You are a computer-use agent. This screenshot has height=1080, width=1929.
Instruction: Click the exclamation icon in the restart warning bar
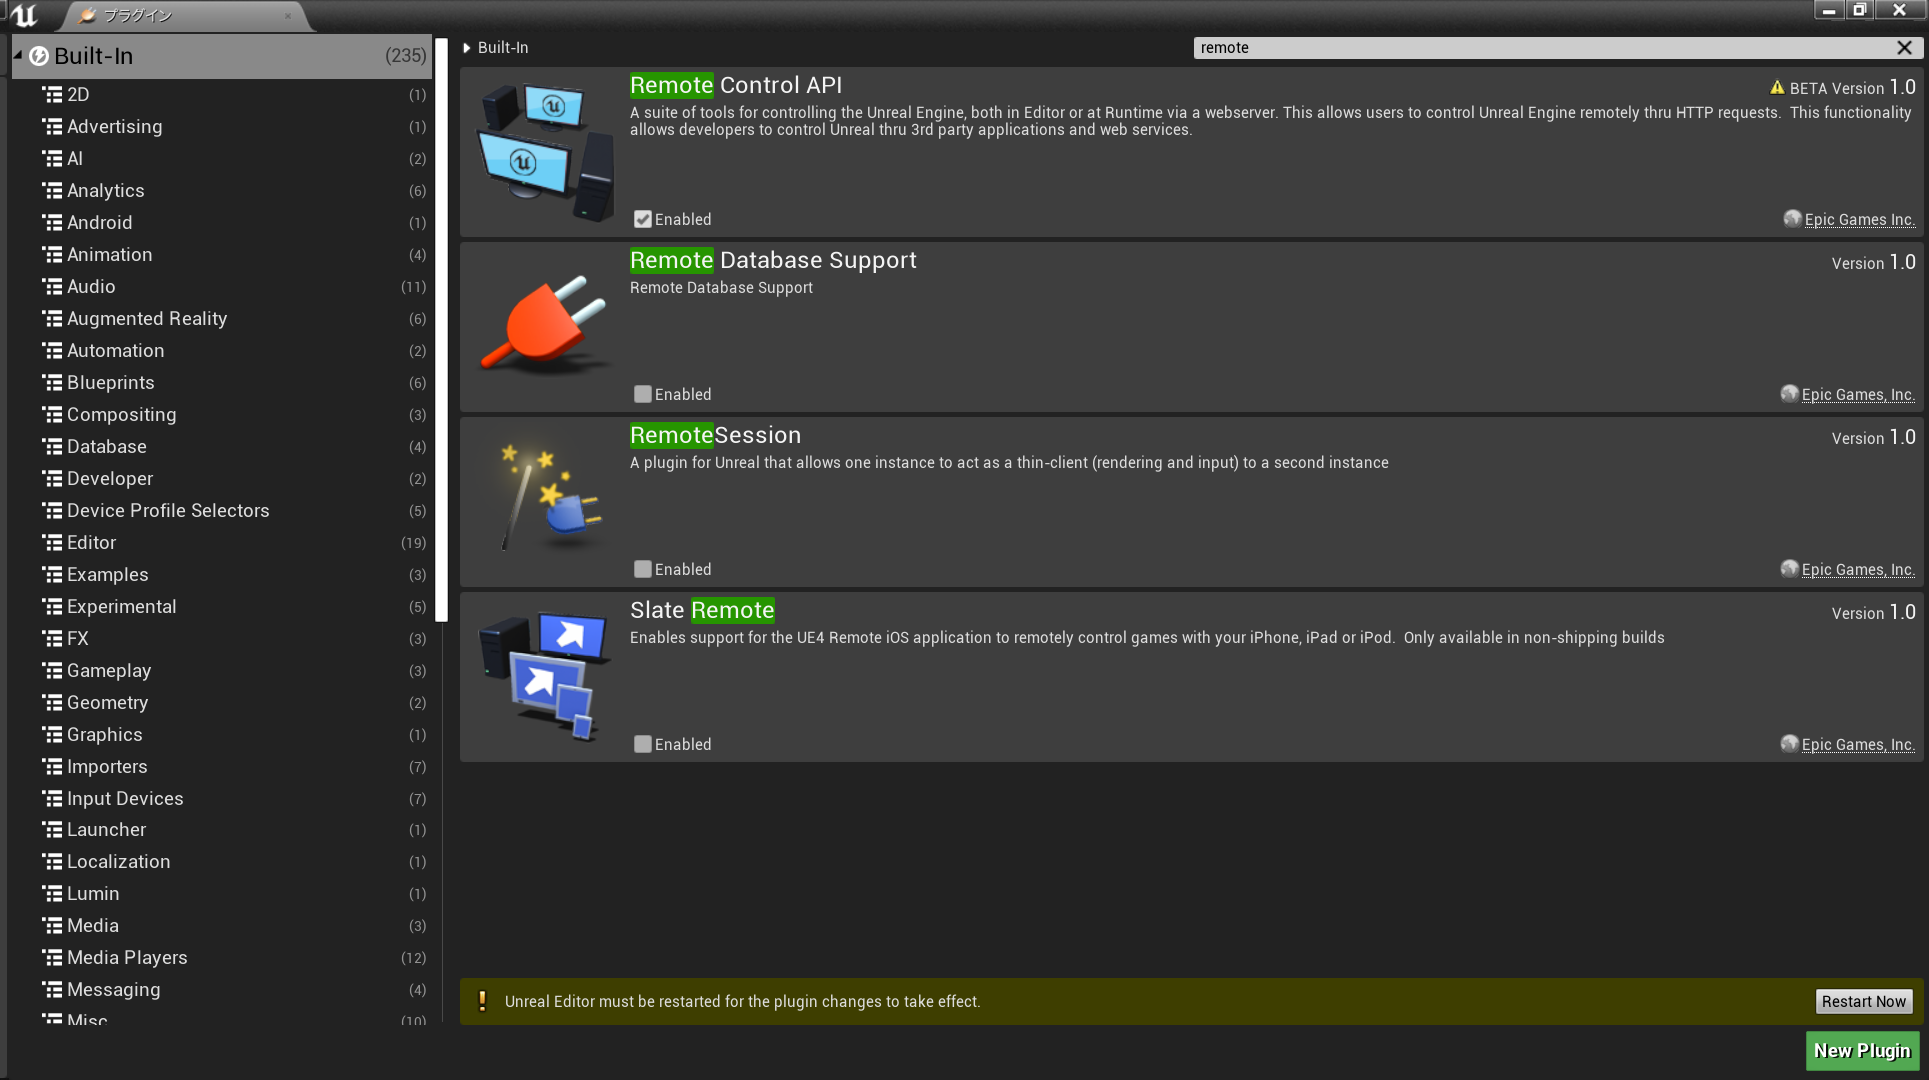(483, 1001)
